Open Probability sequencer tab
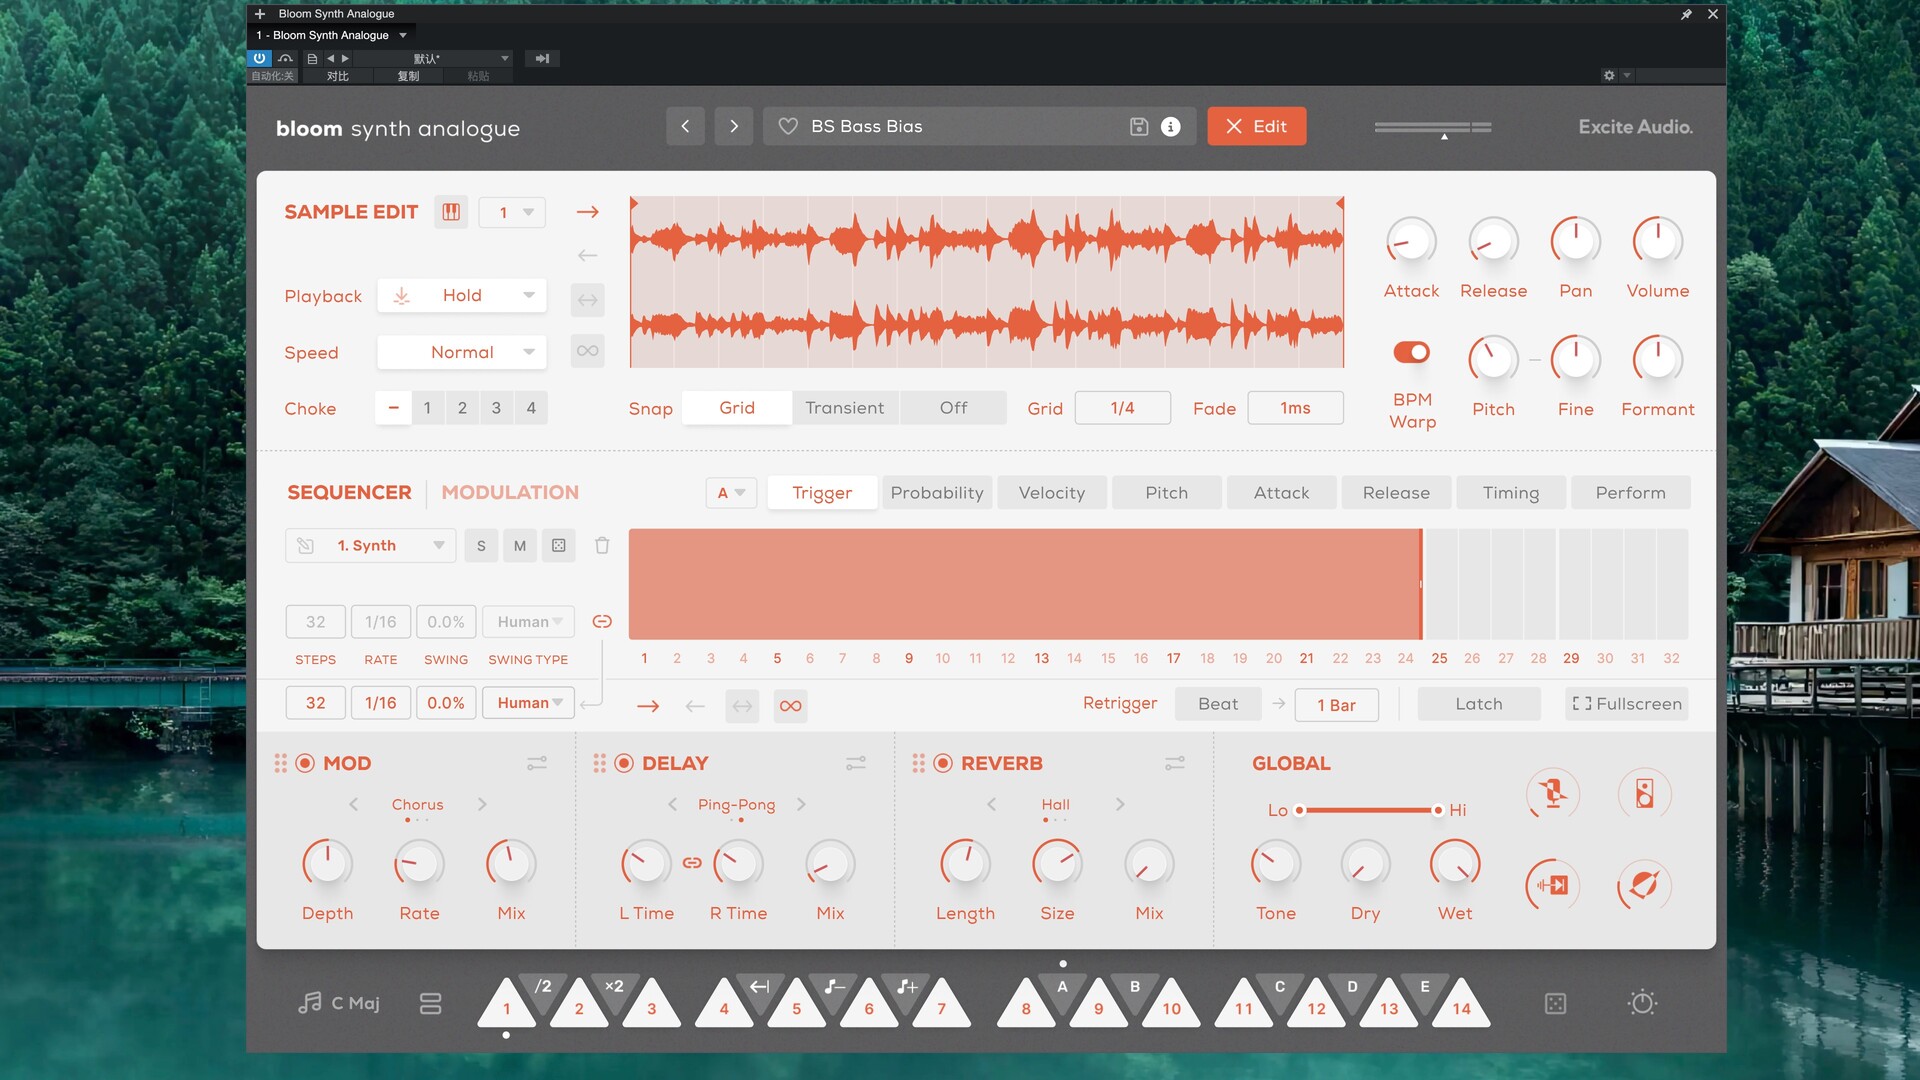1920x1080 pixels. coord(937,492)
